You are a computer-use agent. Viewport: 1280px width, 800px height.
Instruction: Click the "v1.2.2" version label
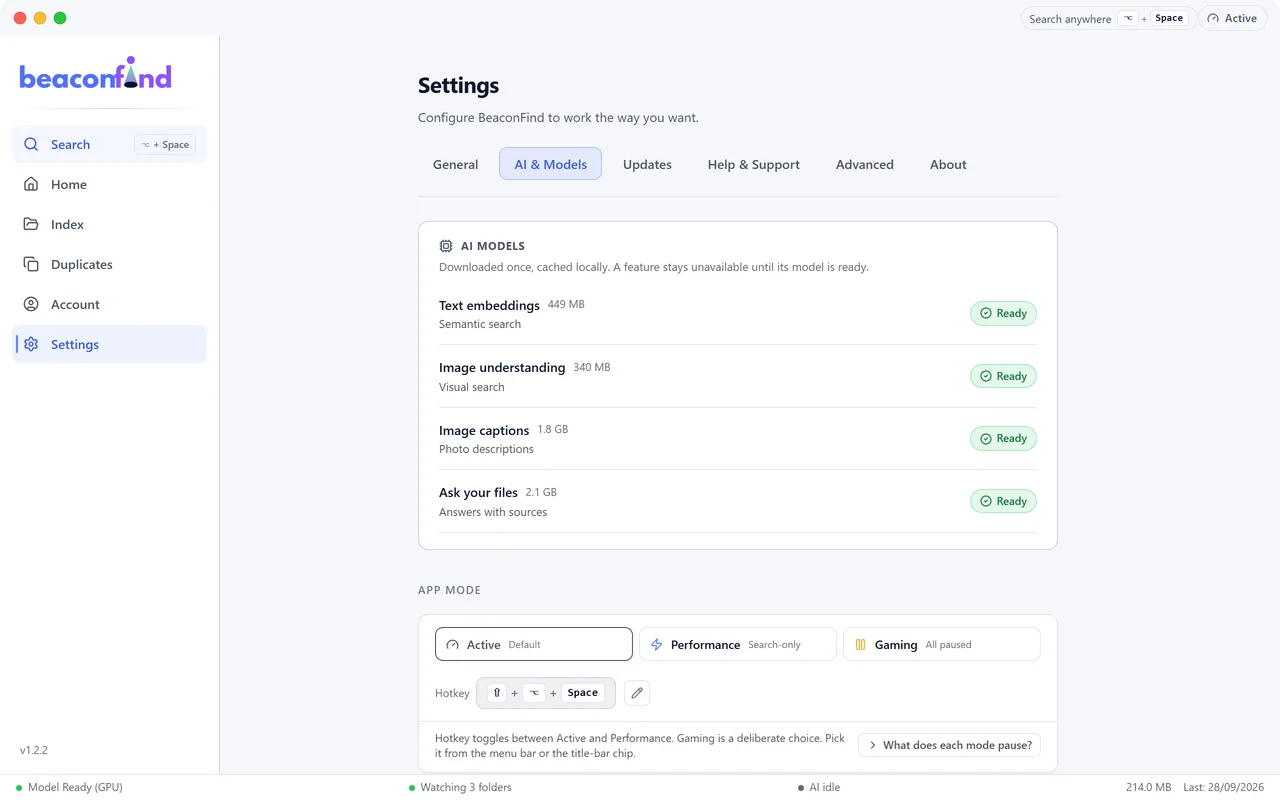tap(34, 750)
